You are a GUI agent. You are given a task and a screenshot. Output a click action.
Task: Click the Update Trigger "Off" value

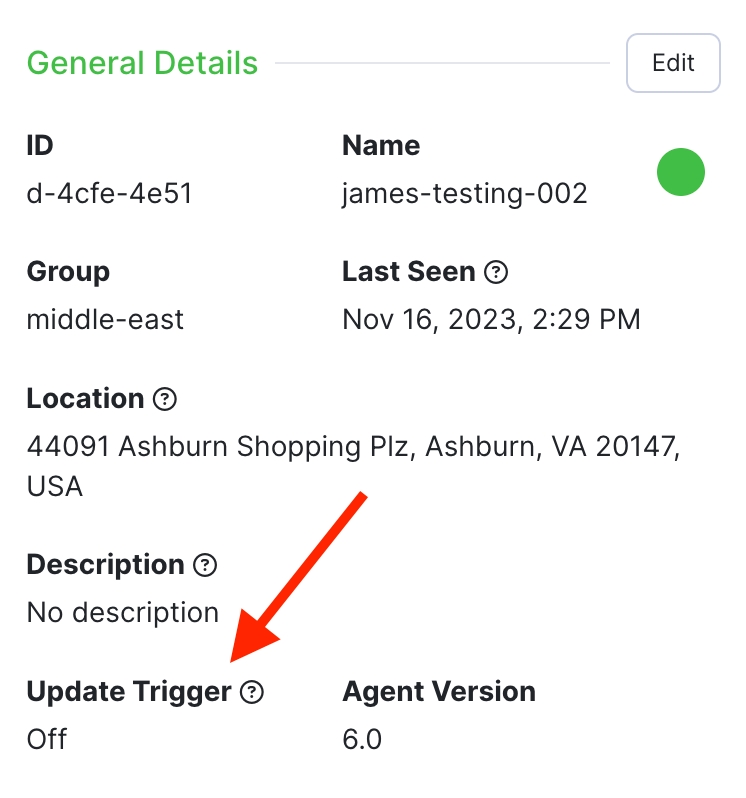pyautogui.click(x=47, y=739)
